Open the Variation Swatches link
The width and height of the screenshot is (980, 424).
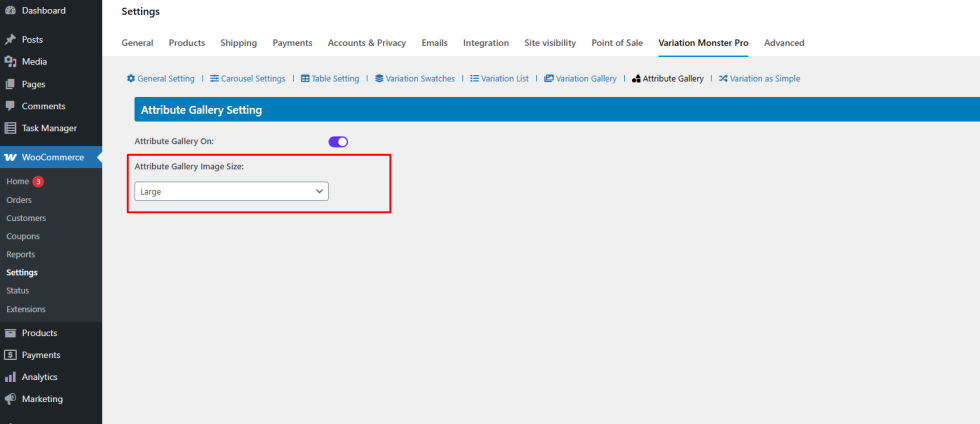(x=415, y=78)
